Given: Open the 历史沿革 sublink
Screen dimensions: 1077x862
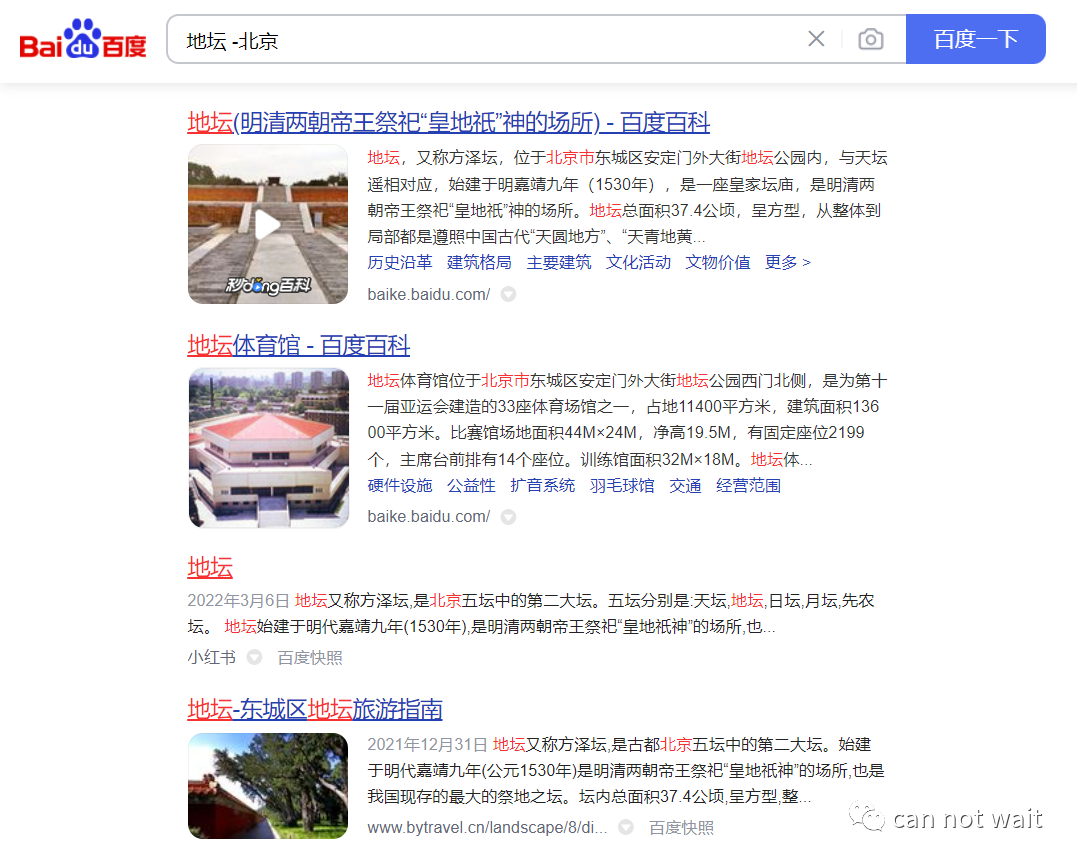Looking at the screenshot, I should coord(400,262).
